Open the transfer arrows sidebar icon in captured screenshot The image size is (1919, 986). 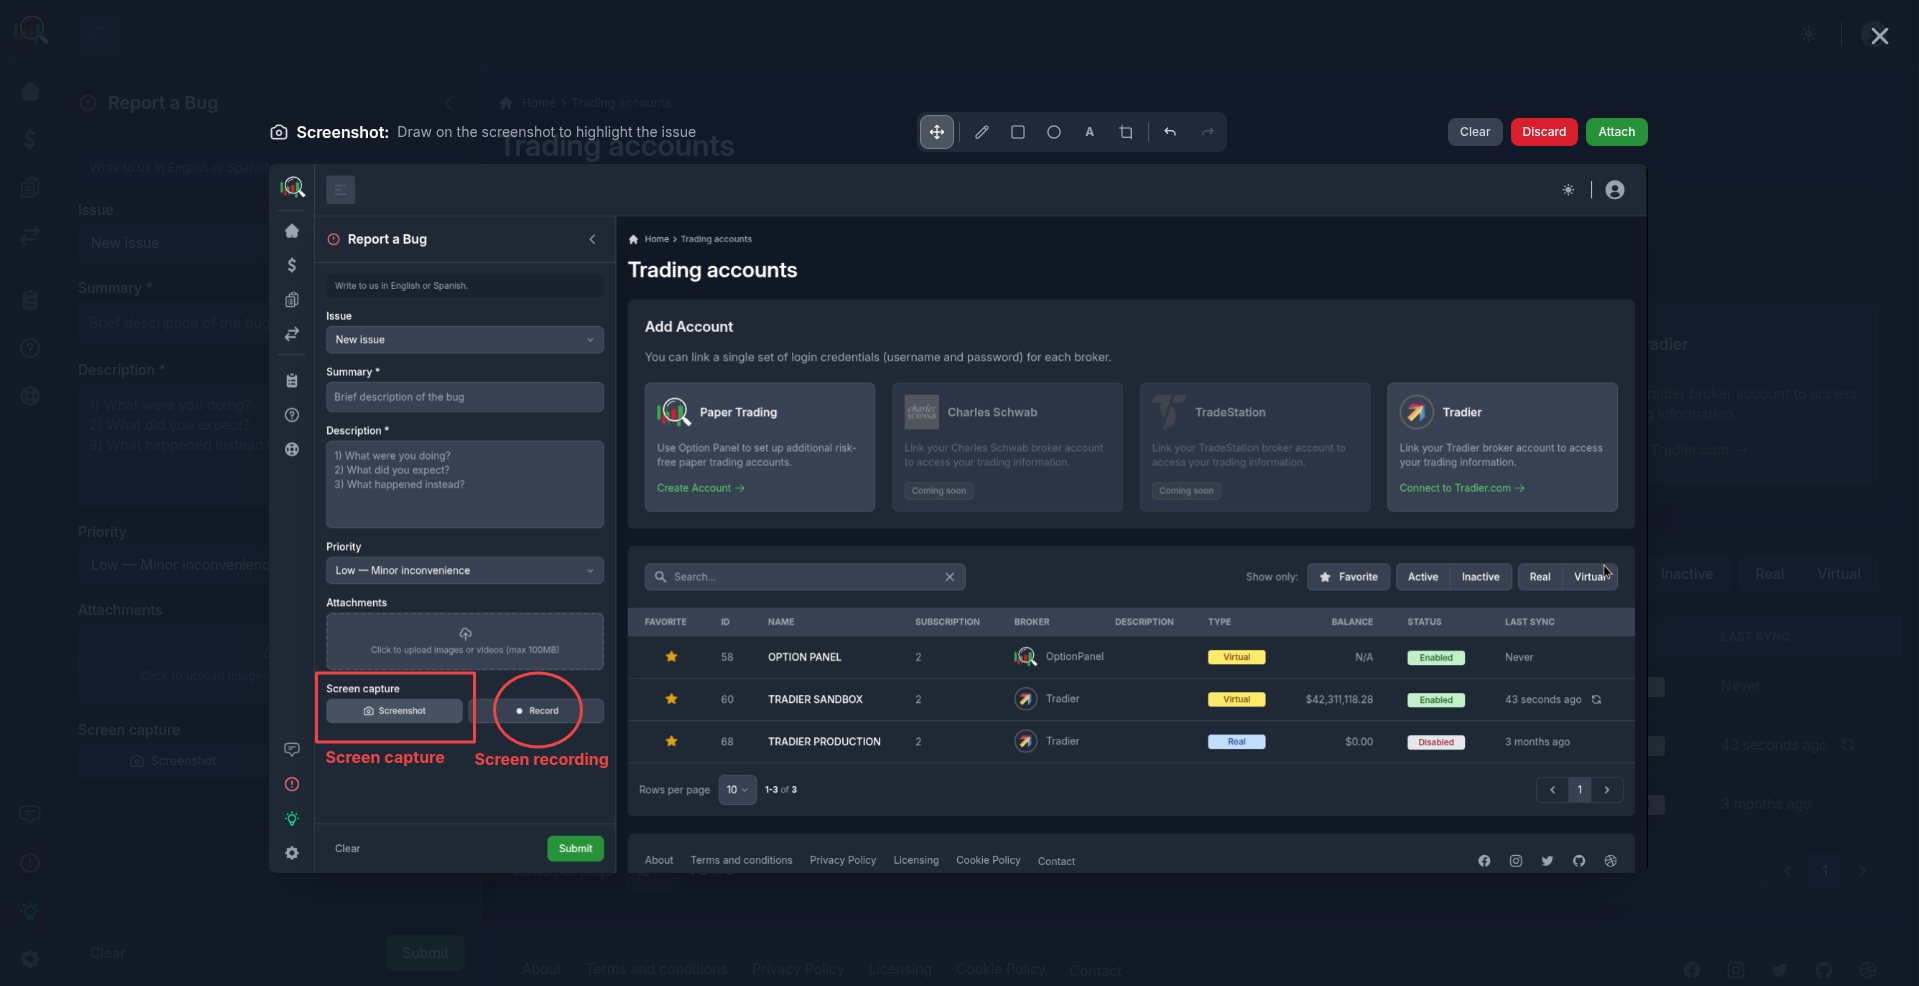292,334
